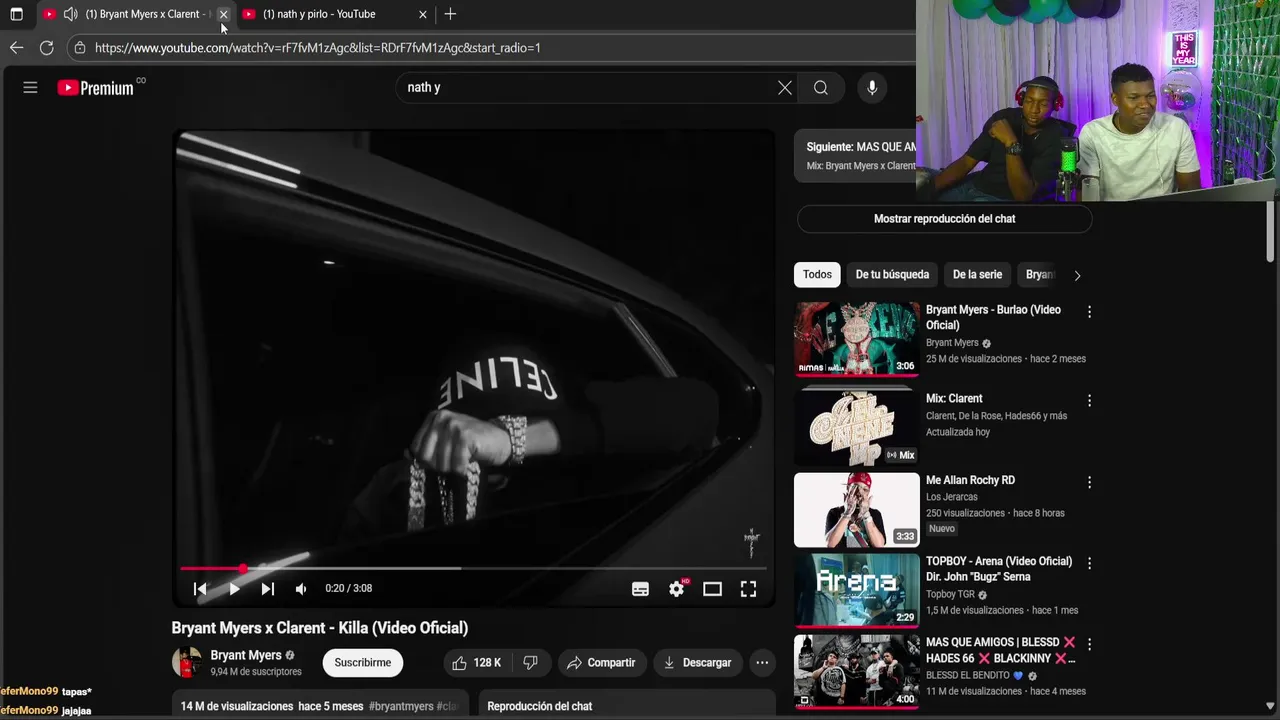
Task: Enter full screen mode
Action: click(748, 589)
